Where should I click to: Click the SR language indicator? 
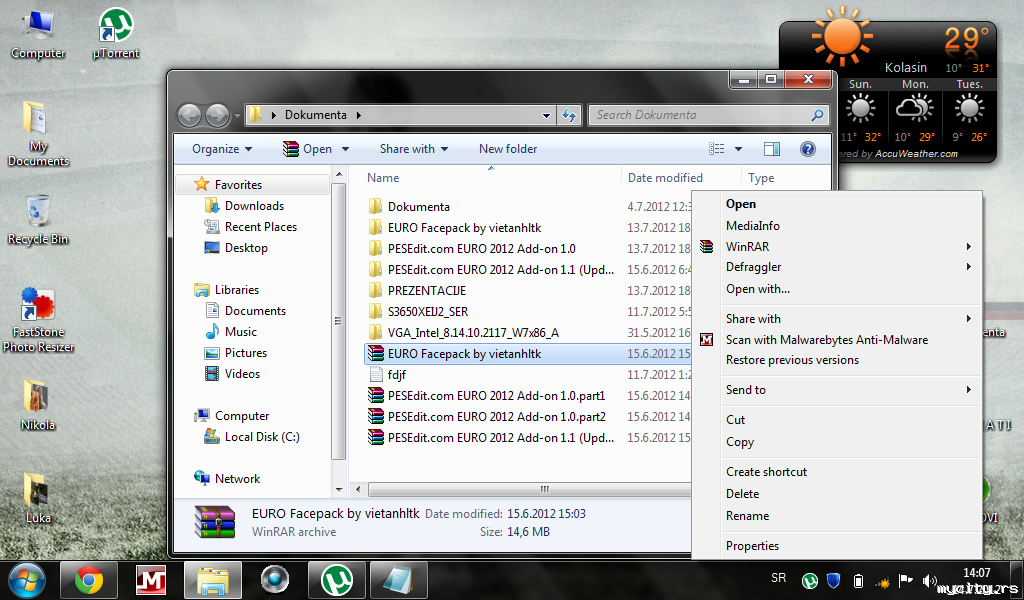(778, 578)
